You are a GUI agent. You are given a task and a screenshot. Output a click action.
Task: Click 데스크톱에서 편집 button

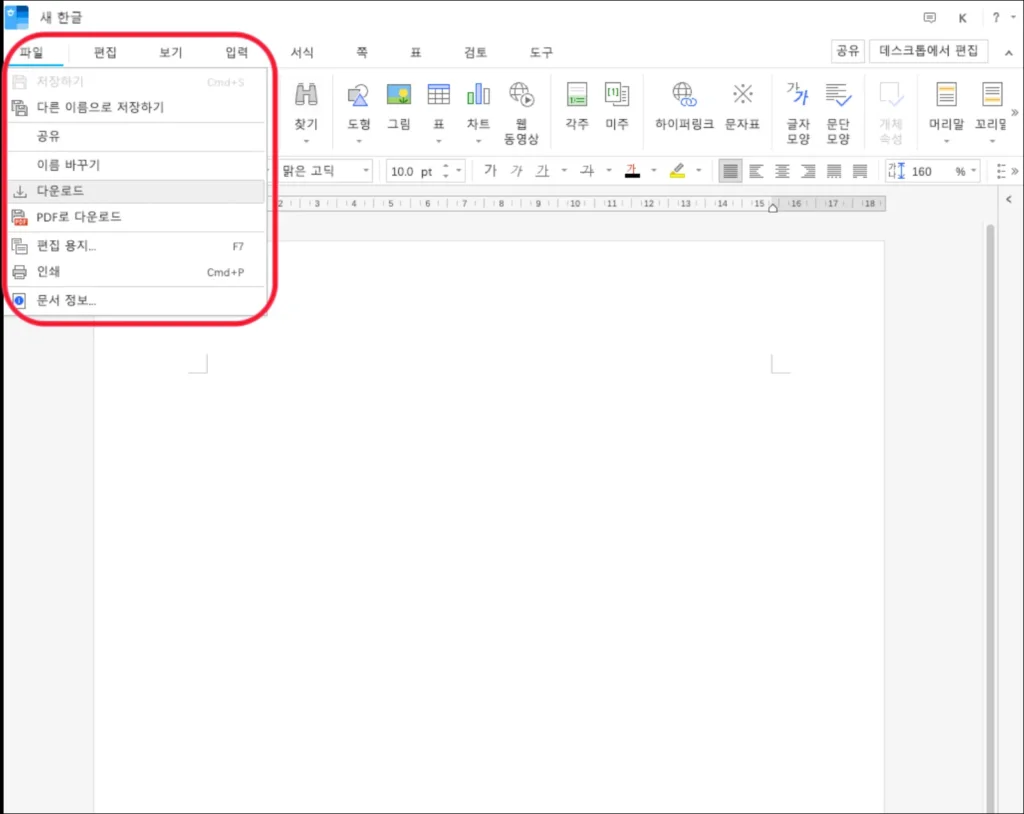(928, 51)
